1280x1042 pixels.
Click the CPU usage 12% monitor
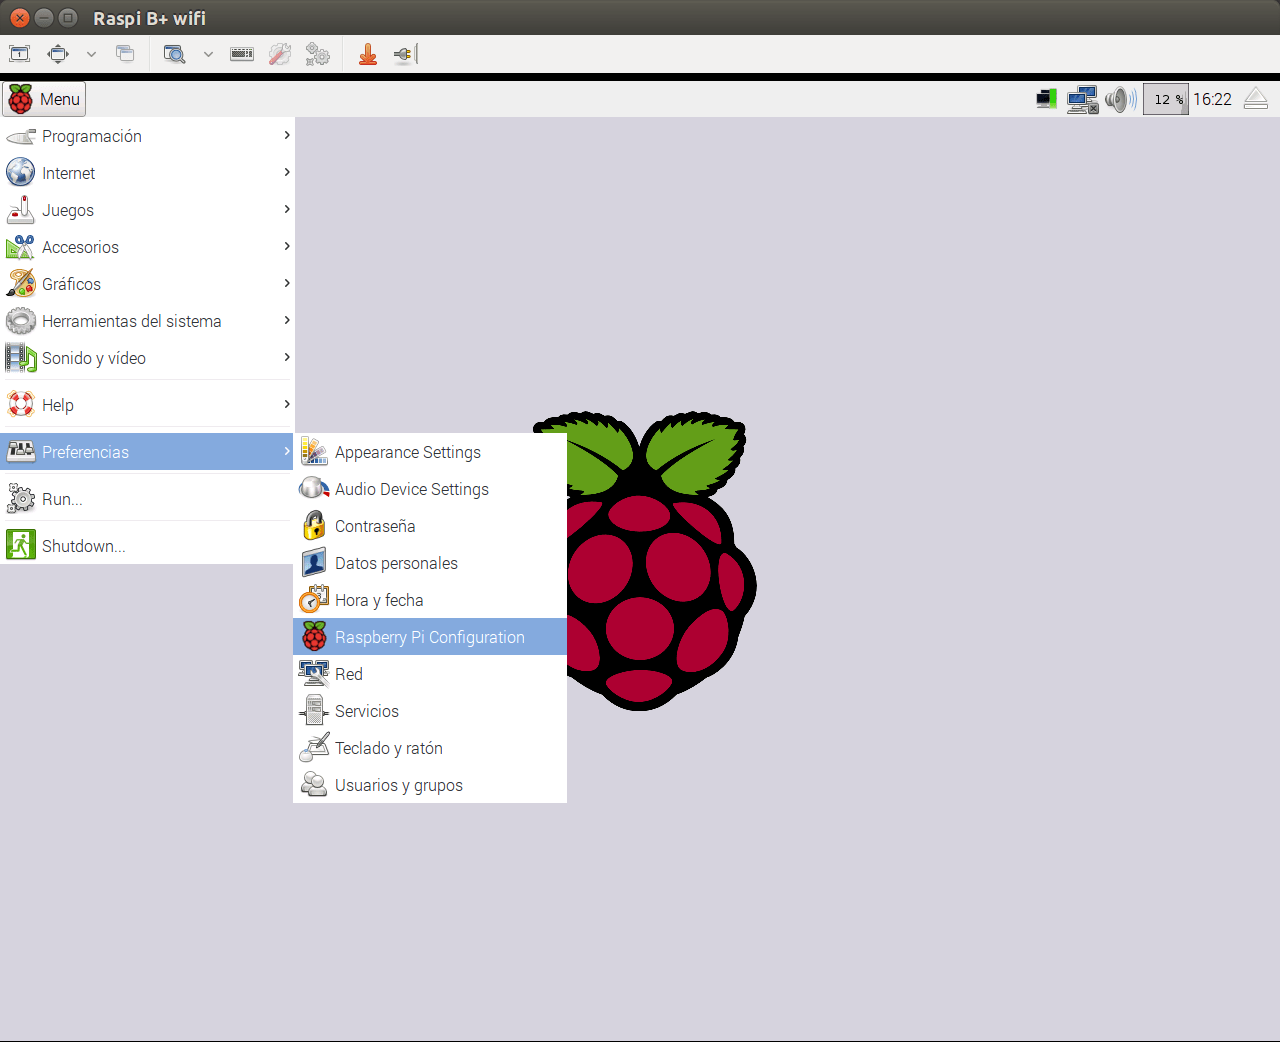(x=1165, y=99)
